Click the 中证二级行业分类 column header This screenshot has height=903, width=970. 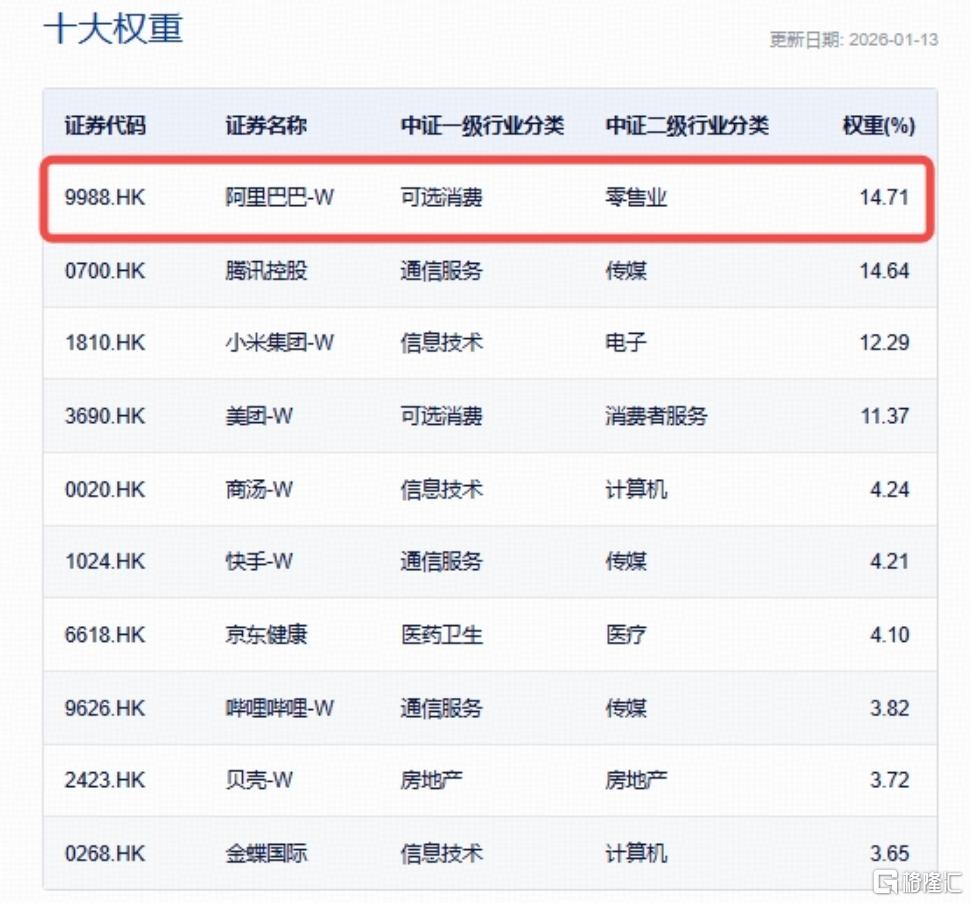(687, 126)
